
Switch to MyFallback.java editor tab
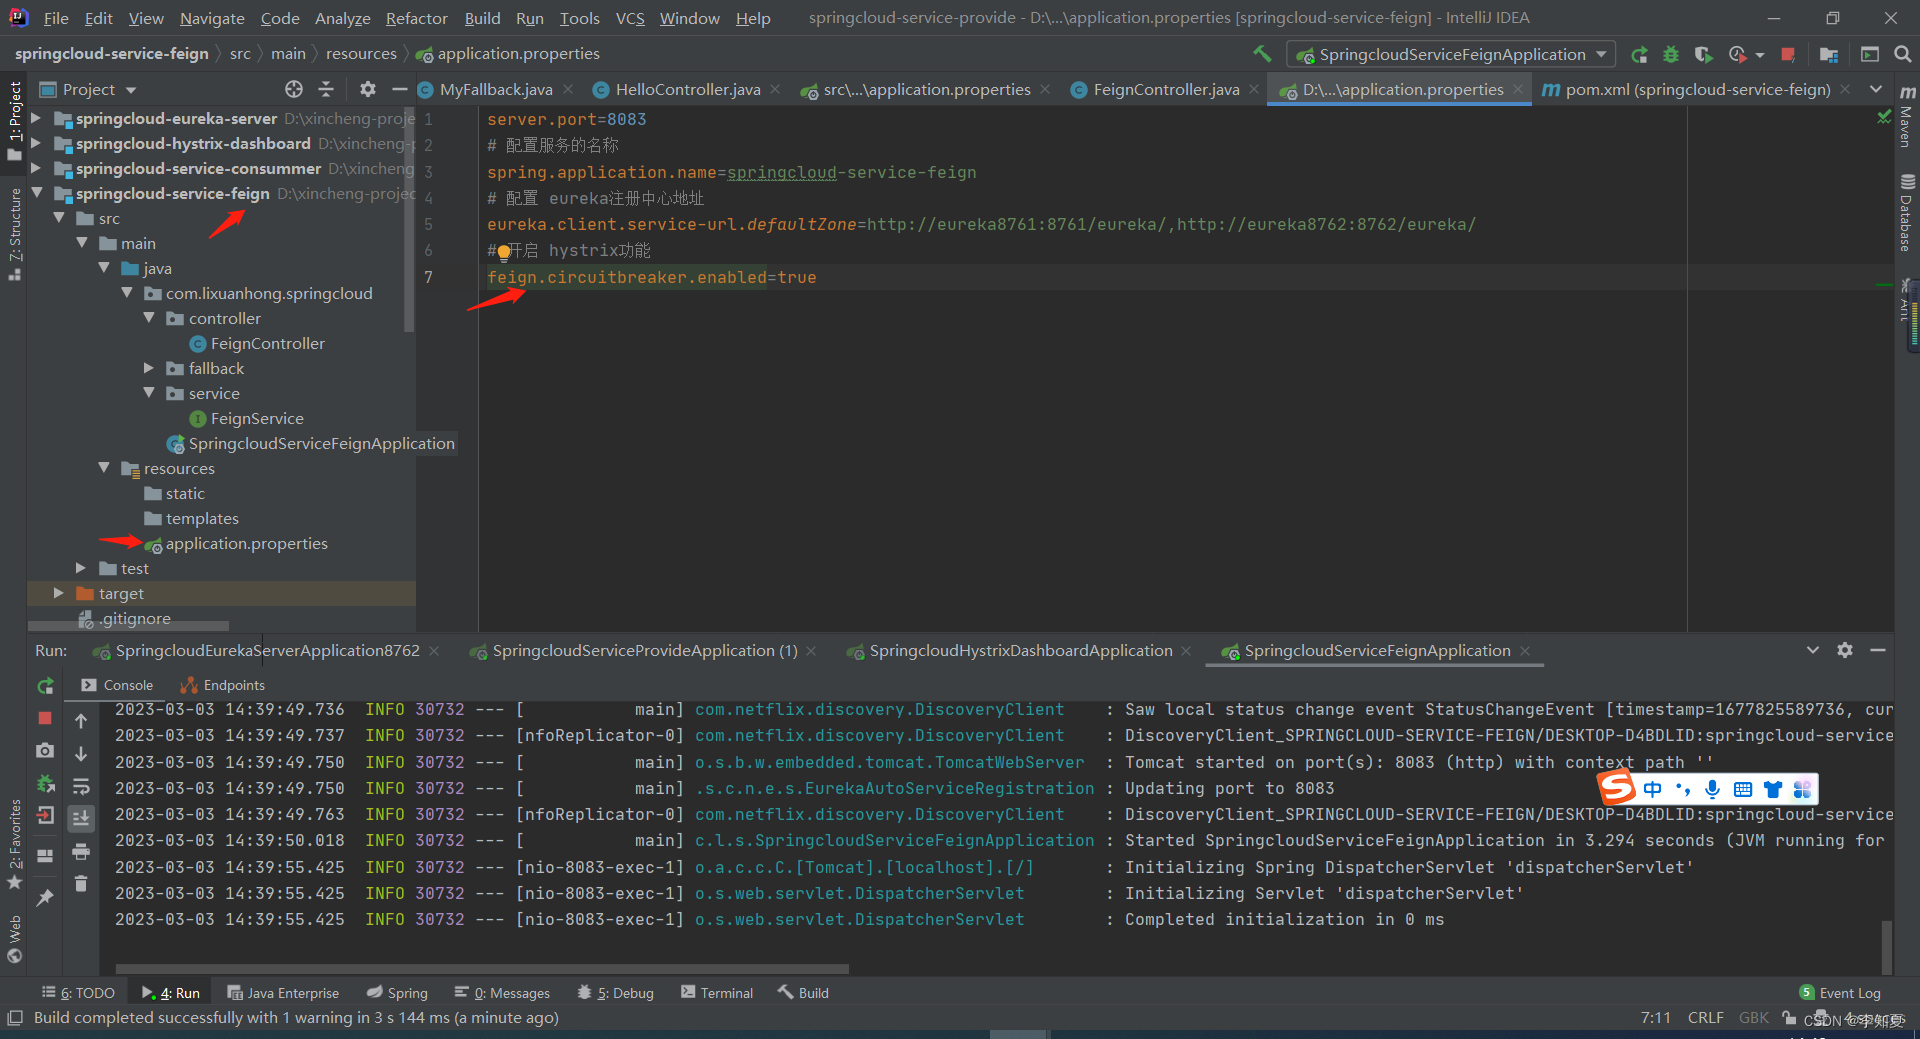pyautogui.click(x=495, y=89)
